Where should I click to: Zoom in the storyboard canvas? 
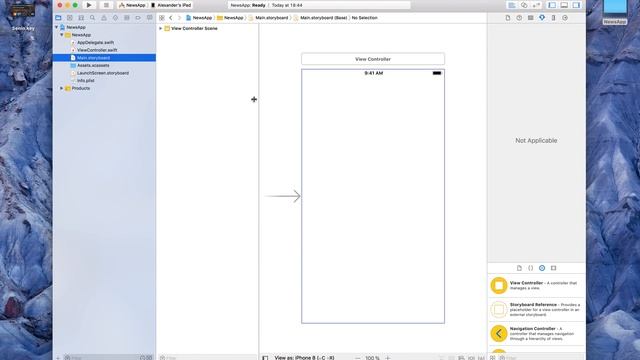click(388, 358)
